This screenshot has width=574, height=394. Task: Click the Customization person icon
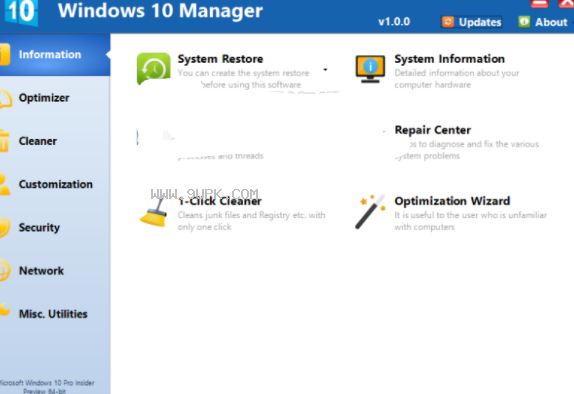pos(5,184)
